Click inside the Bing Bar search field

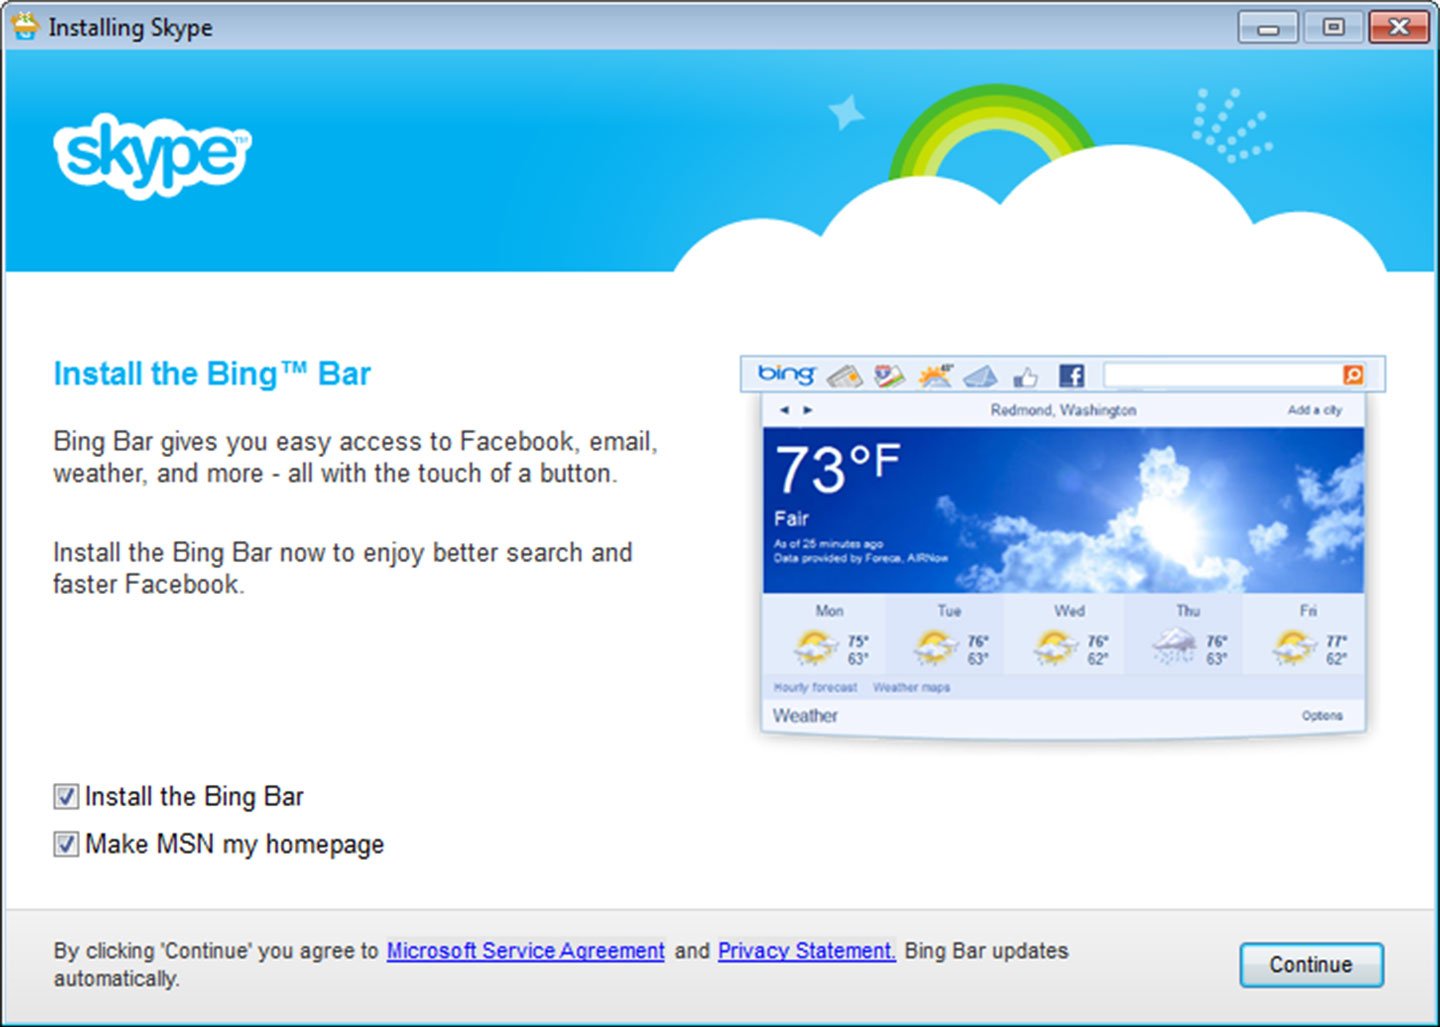[x=1223, y=375]
